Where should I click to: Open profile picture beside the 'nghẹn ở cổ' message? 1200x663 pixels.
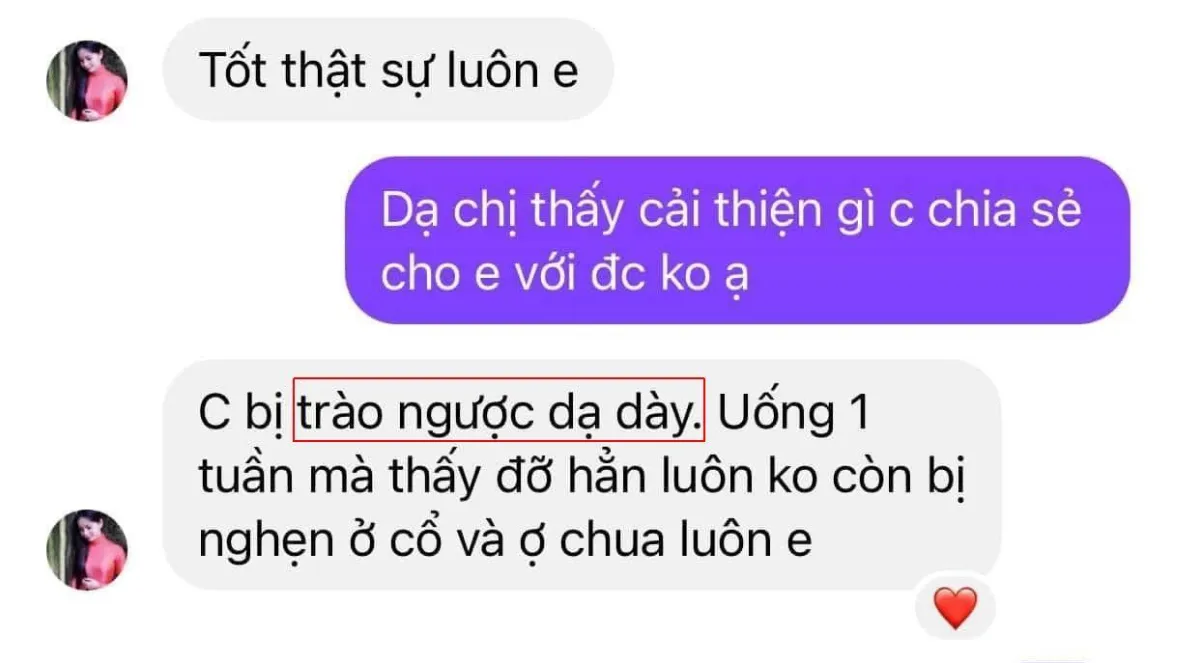(x=87, y=549)
